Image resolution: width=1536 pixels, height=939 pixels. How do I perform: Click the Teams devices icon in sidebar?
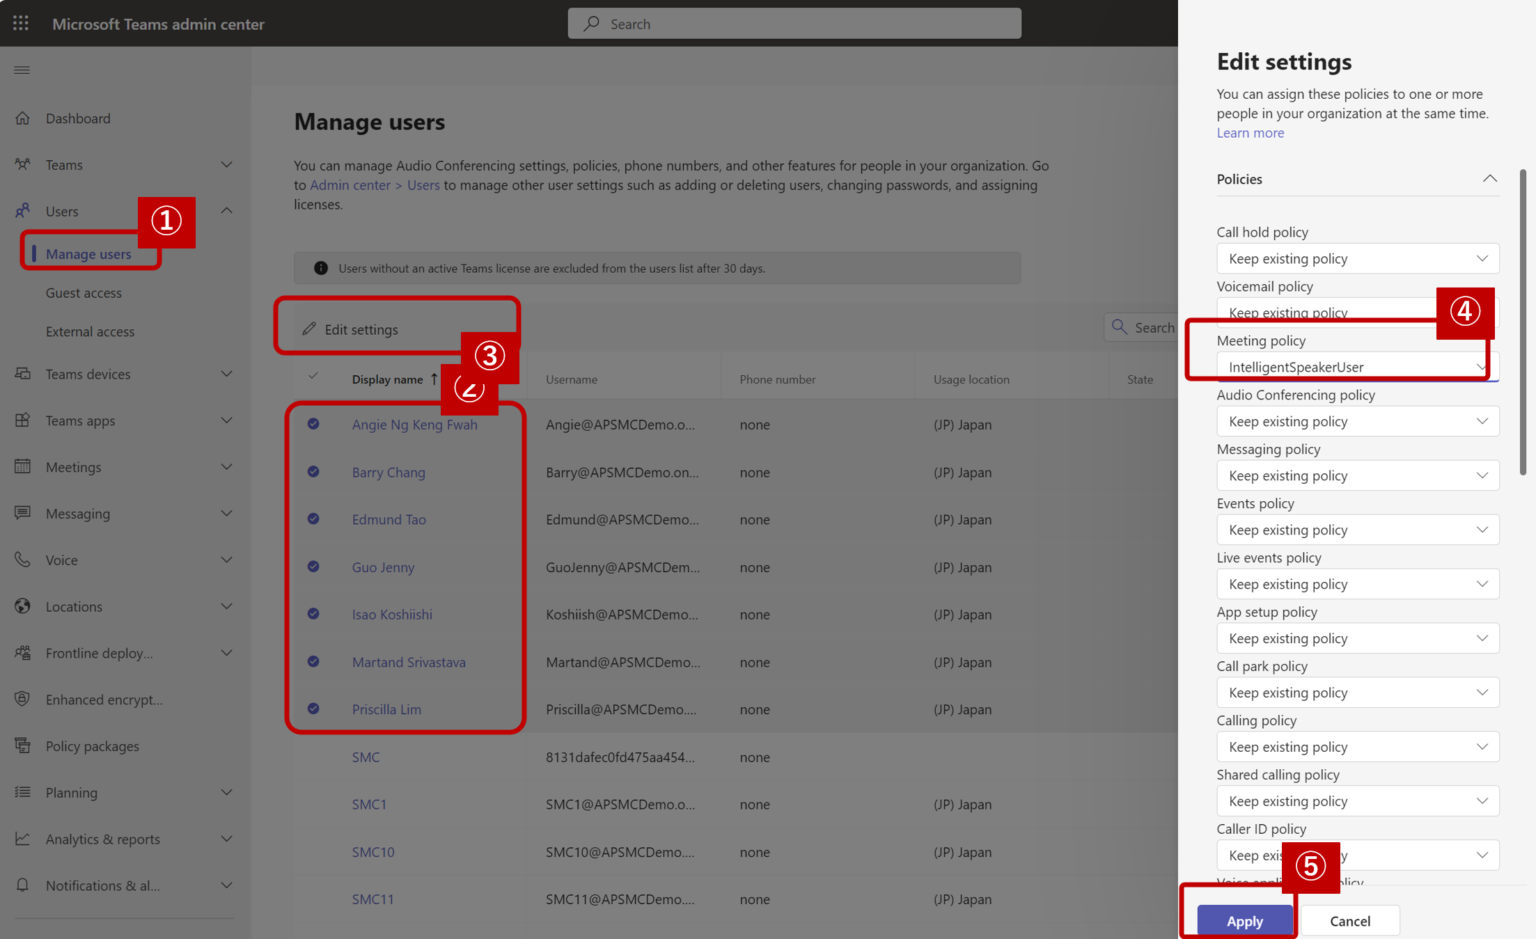coord(23,374)
